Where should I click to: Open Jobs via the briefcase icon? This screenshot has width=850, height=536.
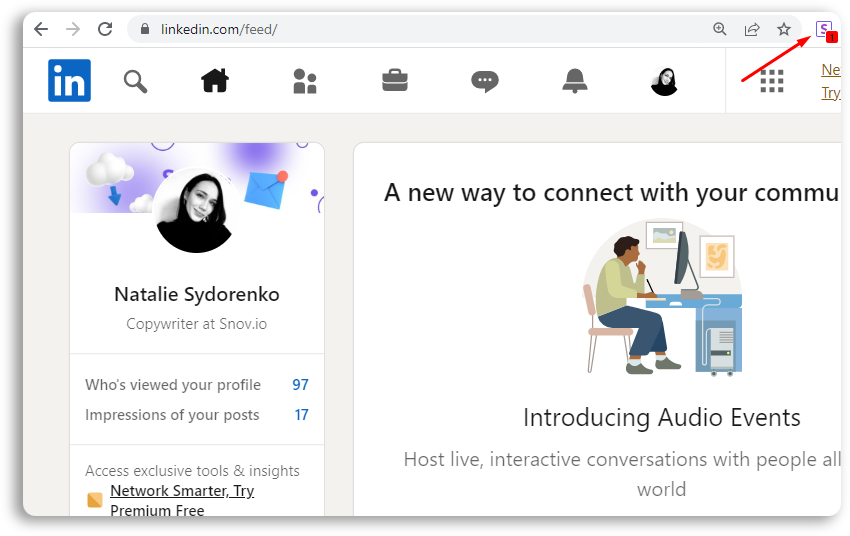pyautogui.click(x=395, y=80)
